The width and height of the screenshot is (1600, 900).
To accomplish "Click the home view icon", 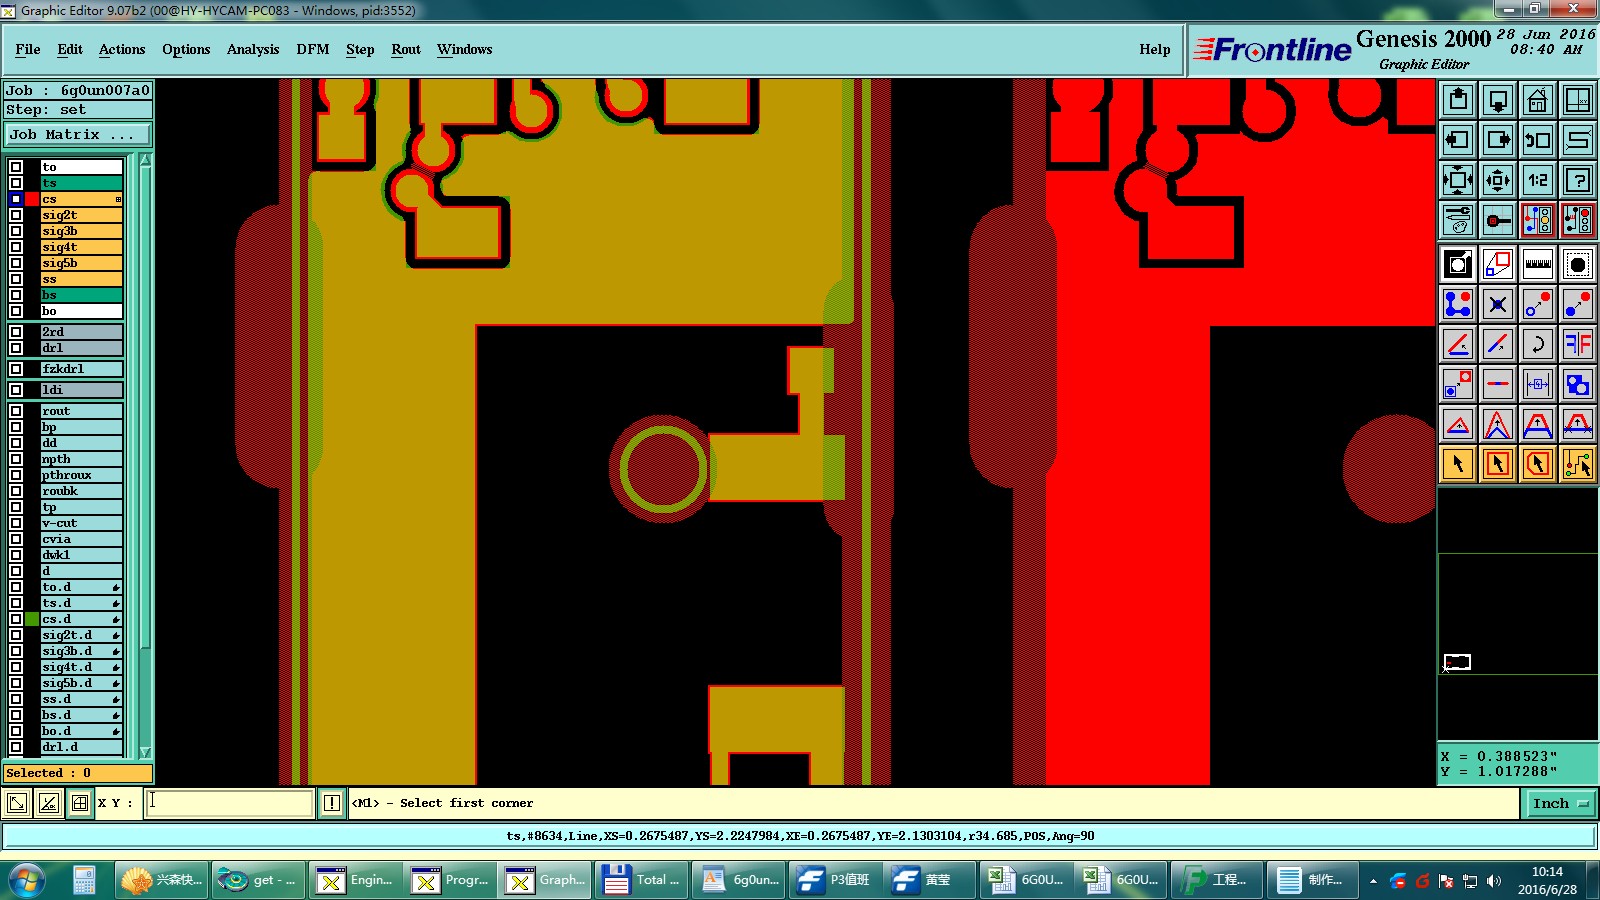I will [x=1538, y=100].
